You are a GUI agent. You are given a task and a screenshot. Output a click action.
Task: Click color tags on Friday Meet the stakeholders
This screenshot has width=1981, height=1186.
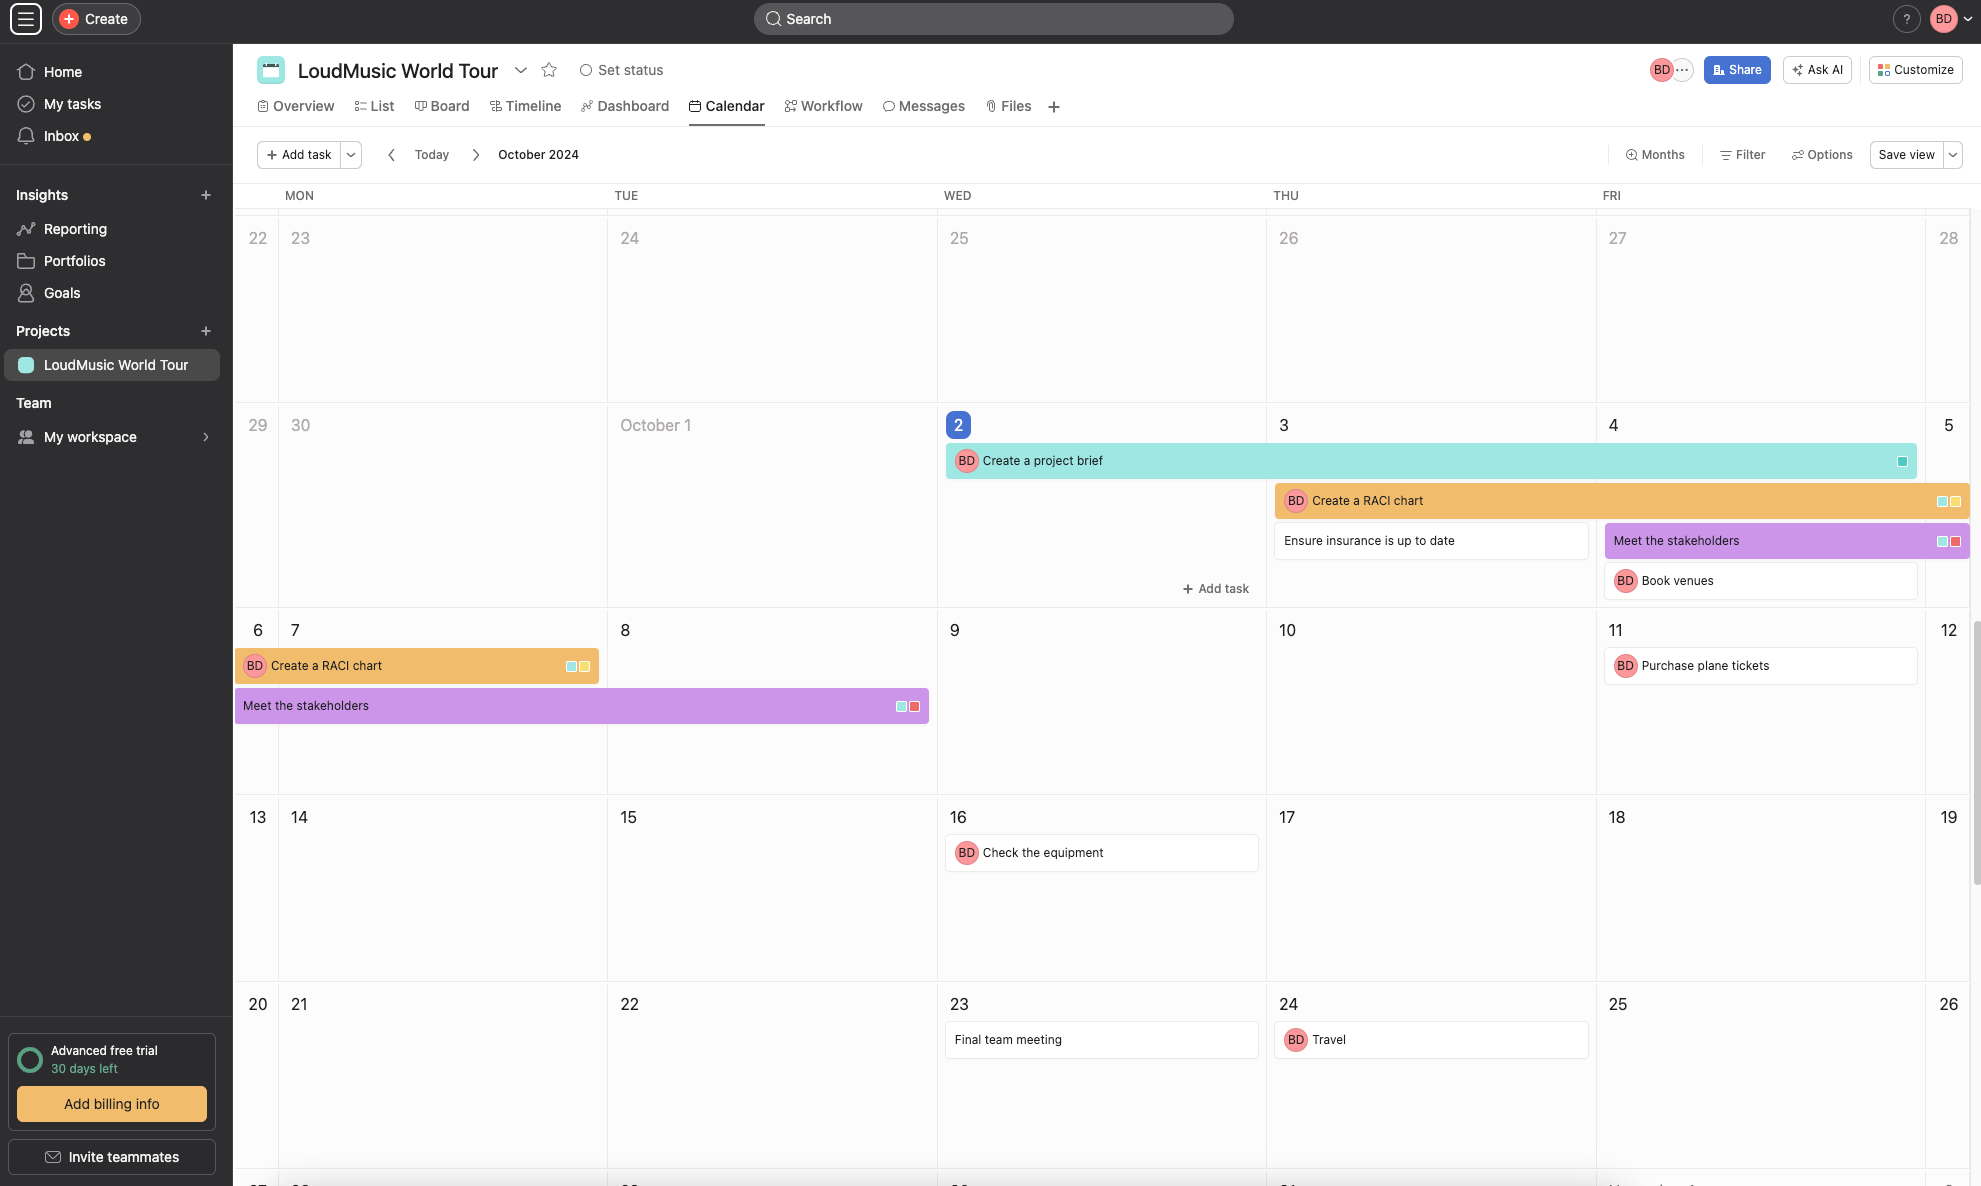point(1948,541)
